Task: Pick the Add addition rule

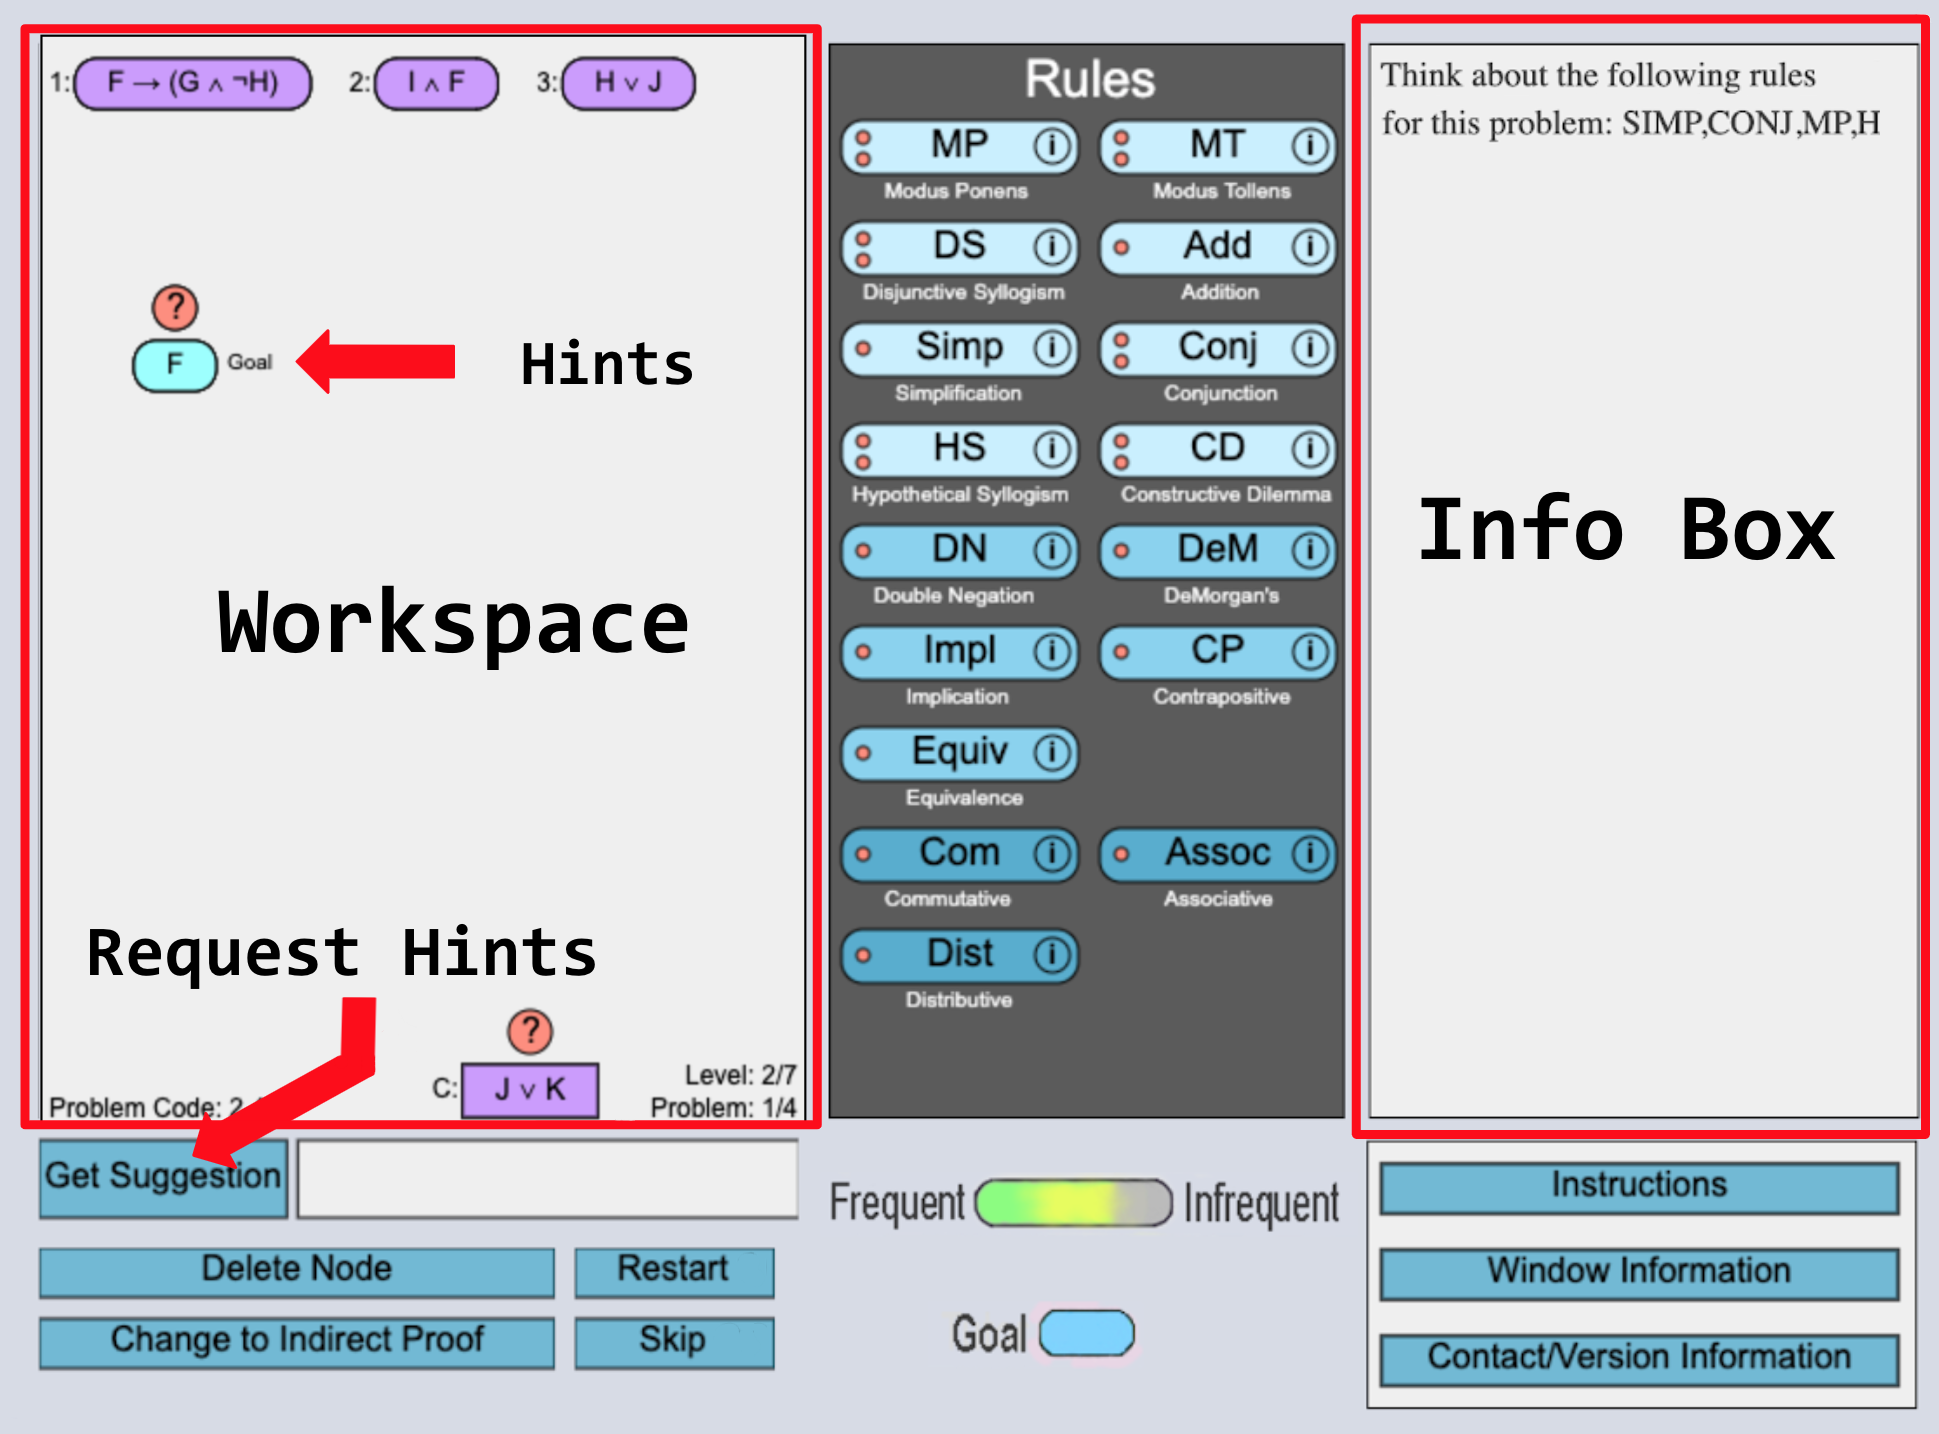Action: tap(1216, 247)
